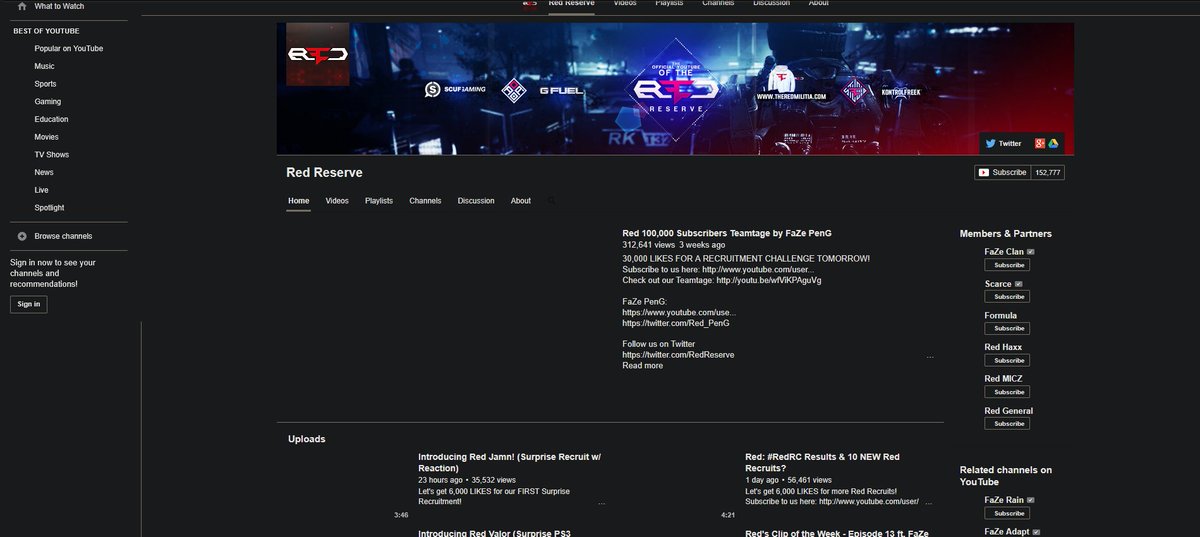This screenshot has height=537, width=1200.
Task: Click the BEST OF YOUTUBE heading
Action: [44, 31]
